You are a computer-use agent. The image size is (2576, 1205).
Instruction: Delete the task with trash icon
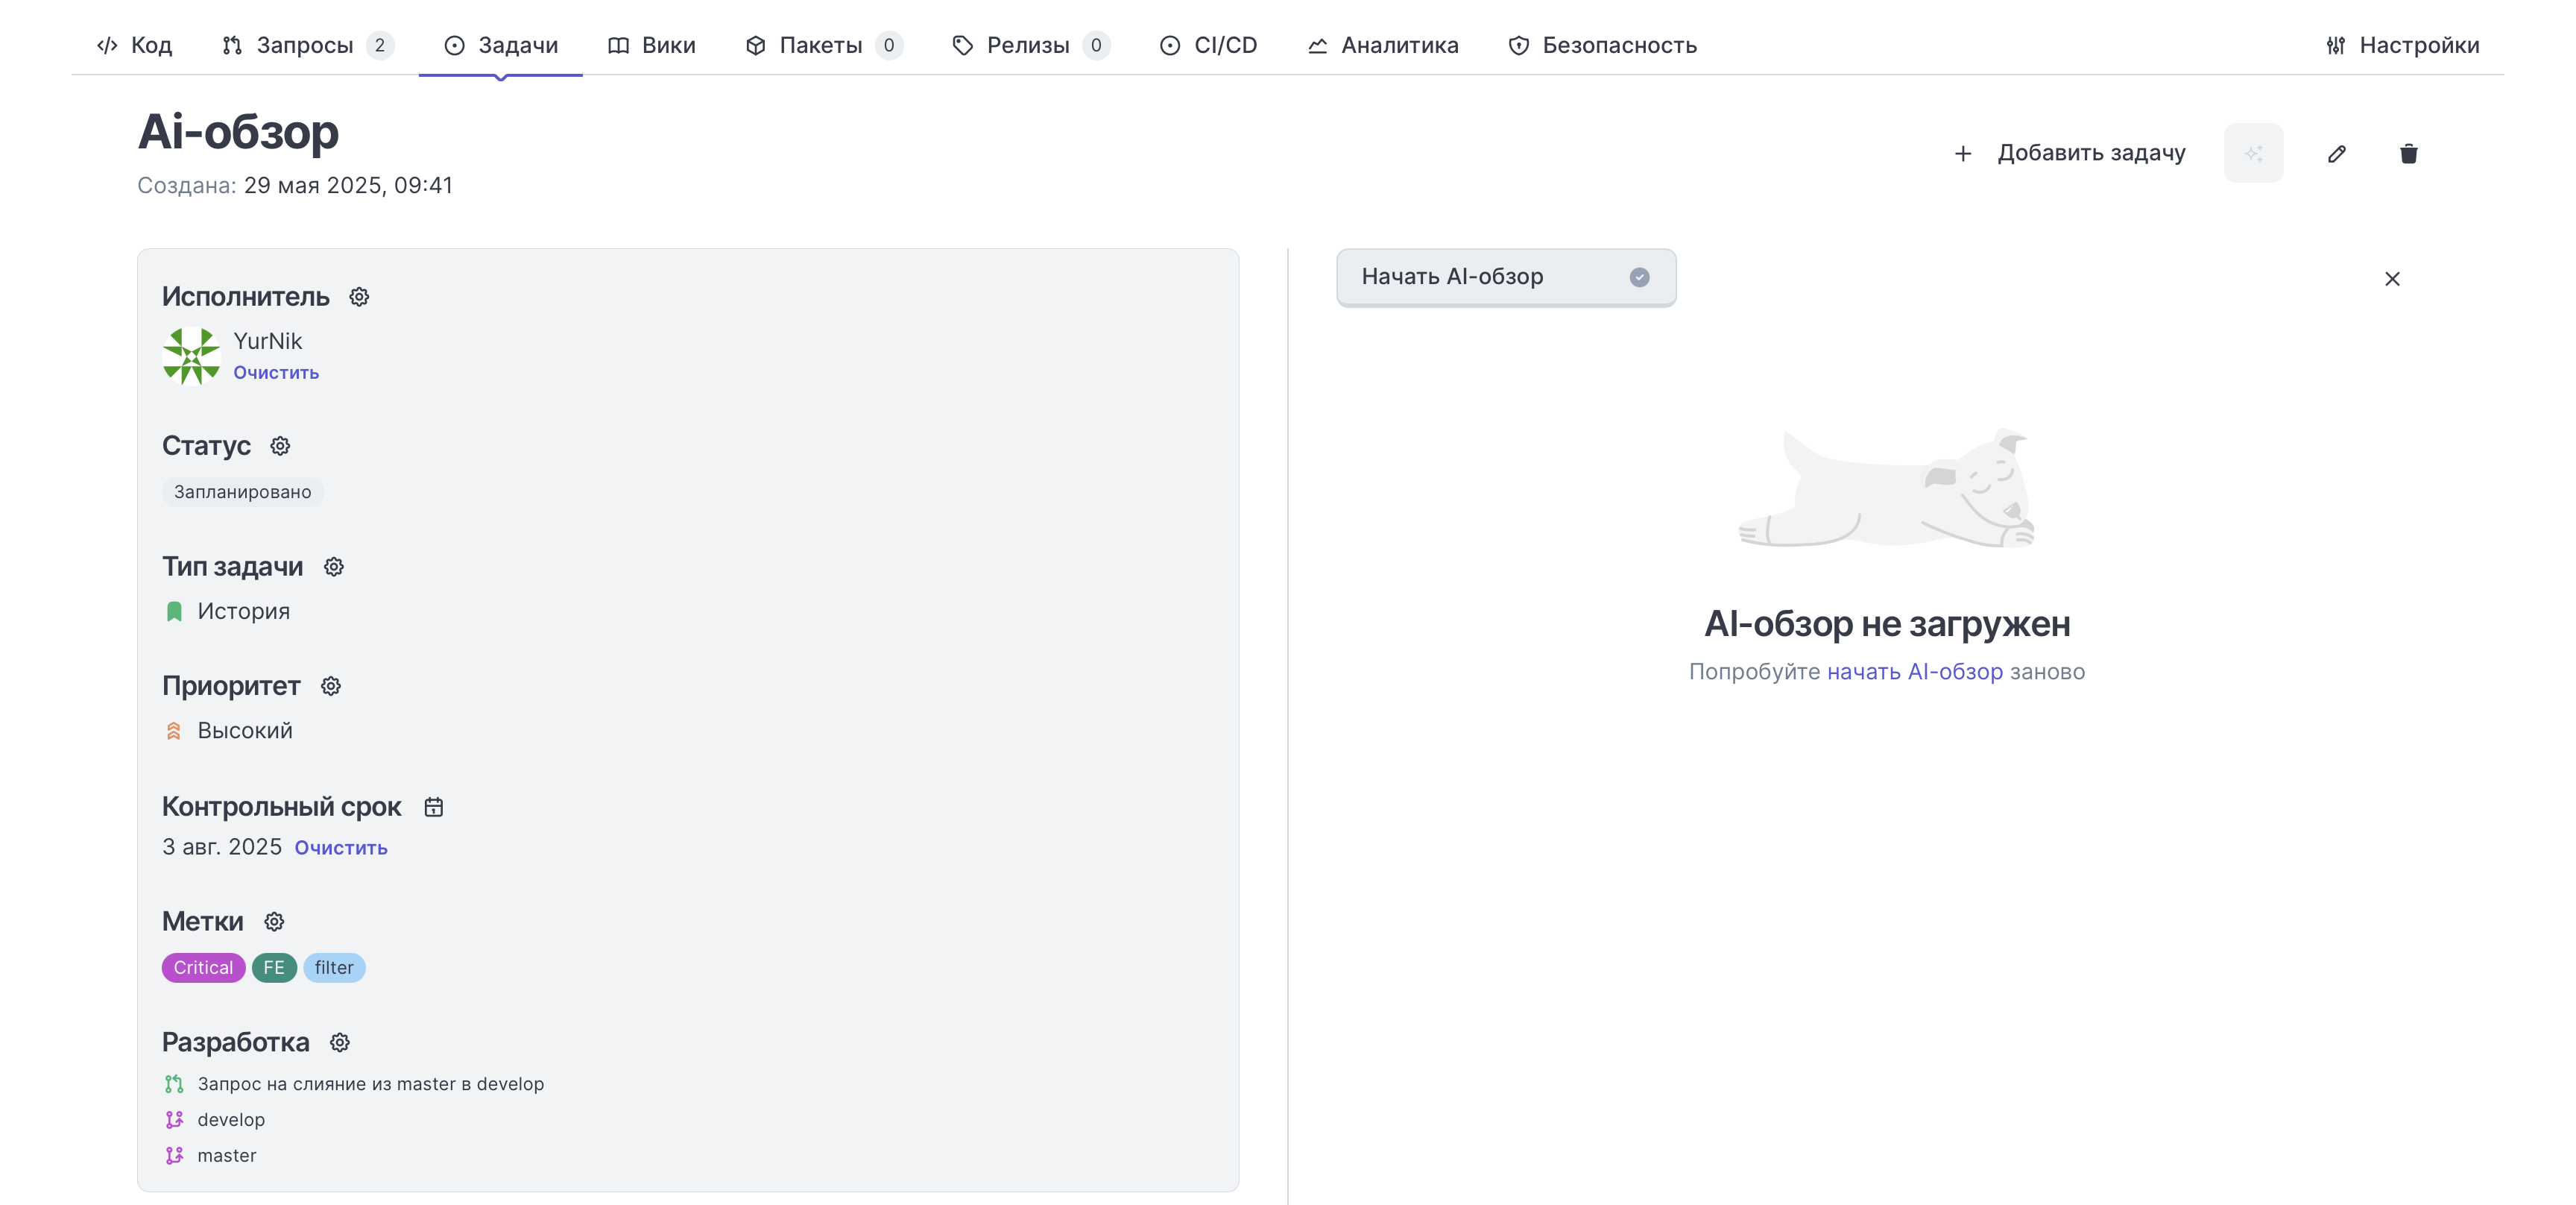2408,153
